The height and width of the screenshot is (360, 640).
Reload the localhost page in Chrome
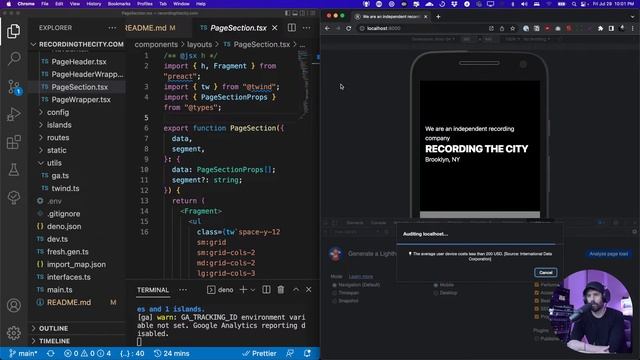349,28
